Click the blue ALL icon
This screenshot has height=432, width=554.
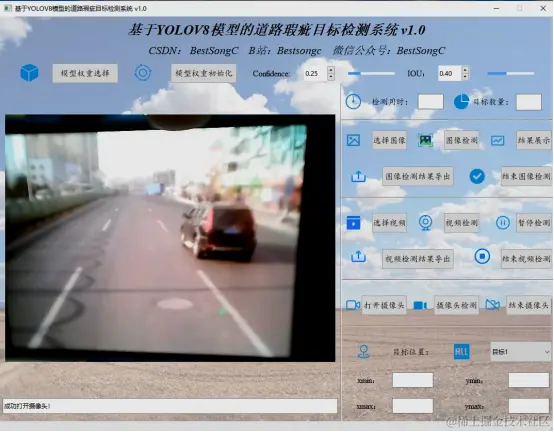[x=461, y=352]
